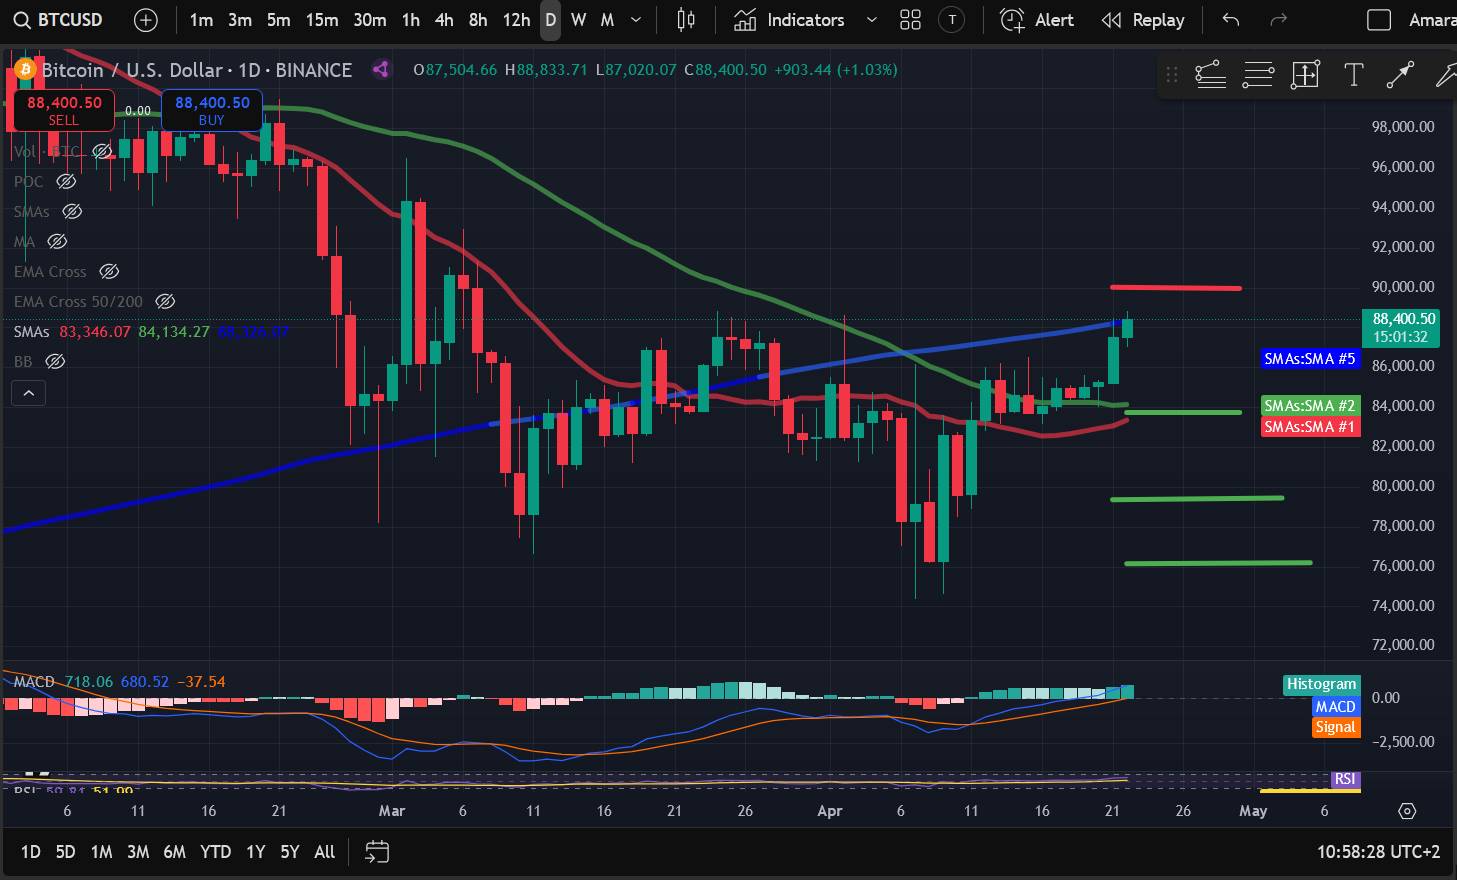Select the arrow line drawing tool
1457x880 pixels.
point(1401,75)
